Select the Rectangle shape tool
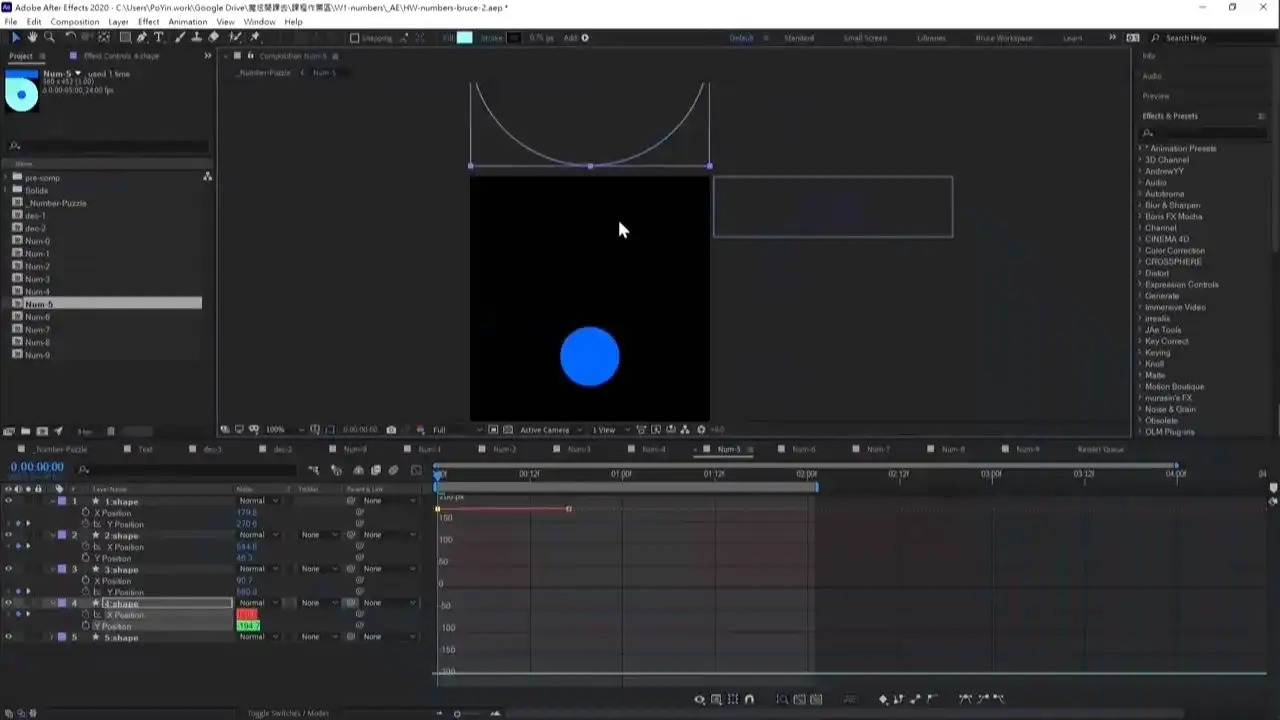This screenshot has height=720, width=1280. click(x=124, y=37)
